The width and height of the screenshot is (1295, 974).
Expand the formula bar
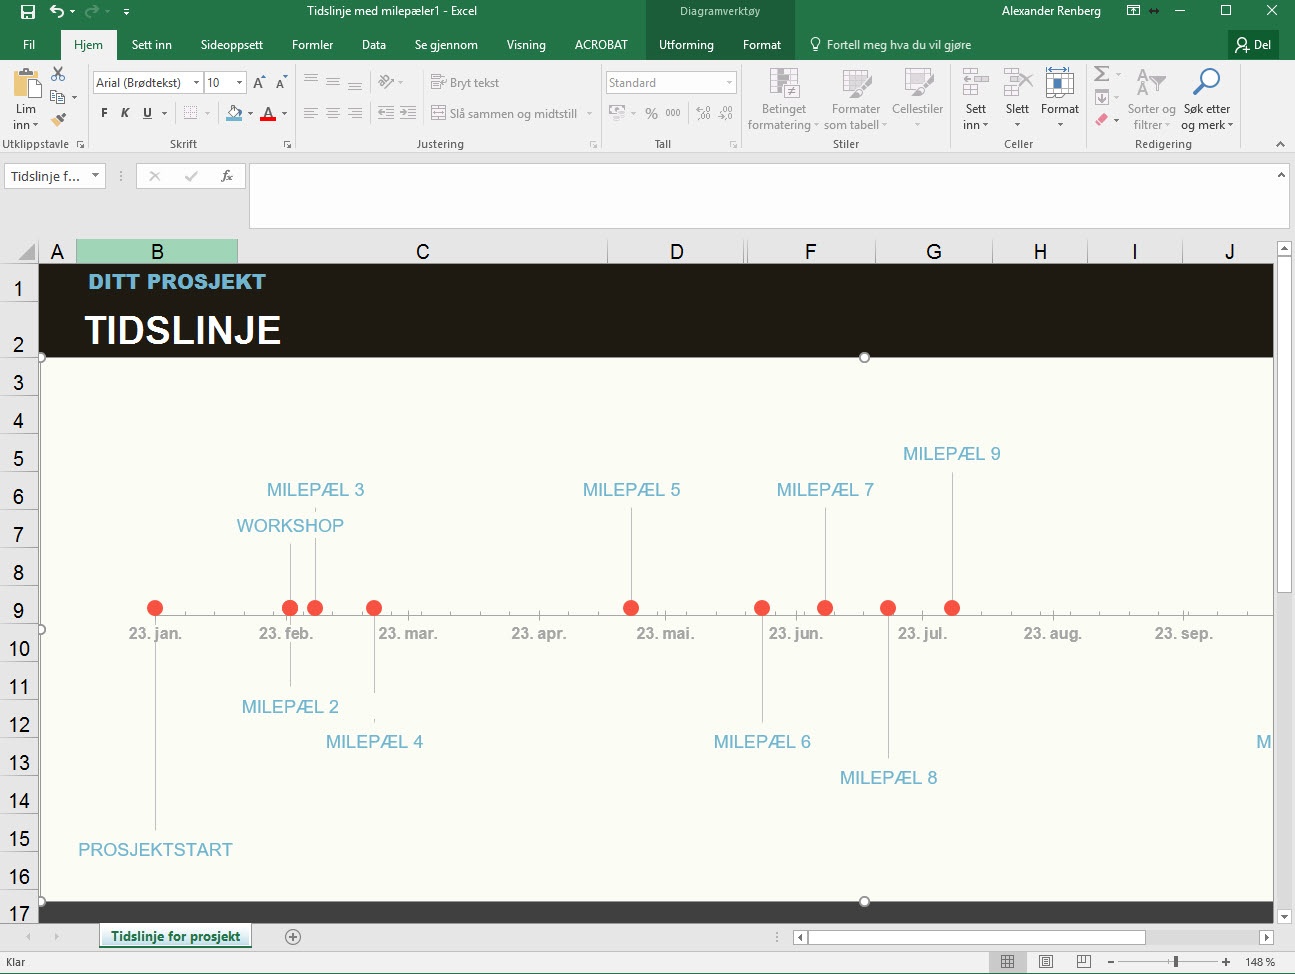click(1281, 175)
